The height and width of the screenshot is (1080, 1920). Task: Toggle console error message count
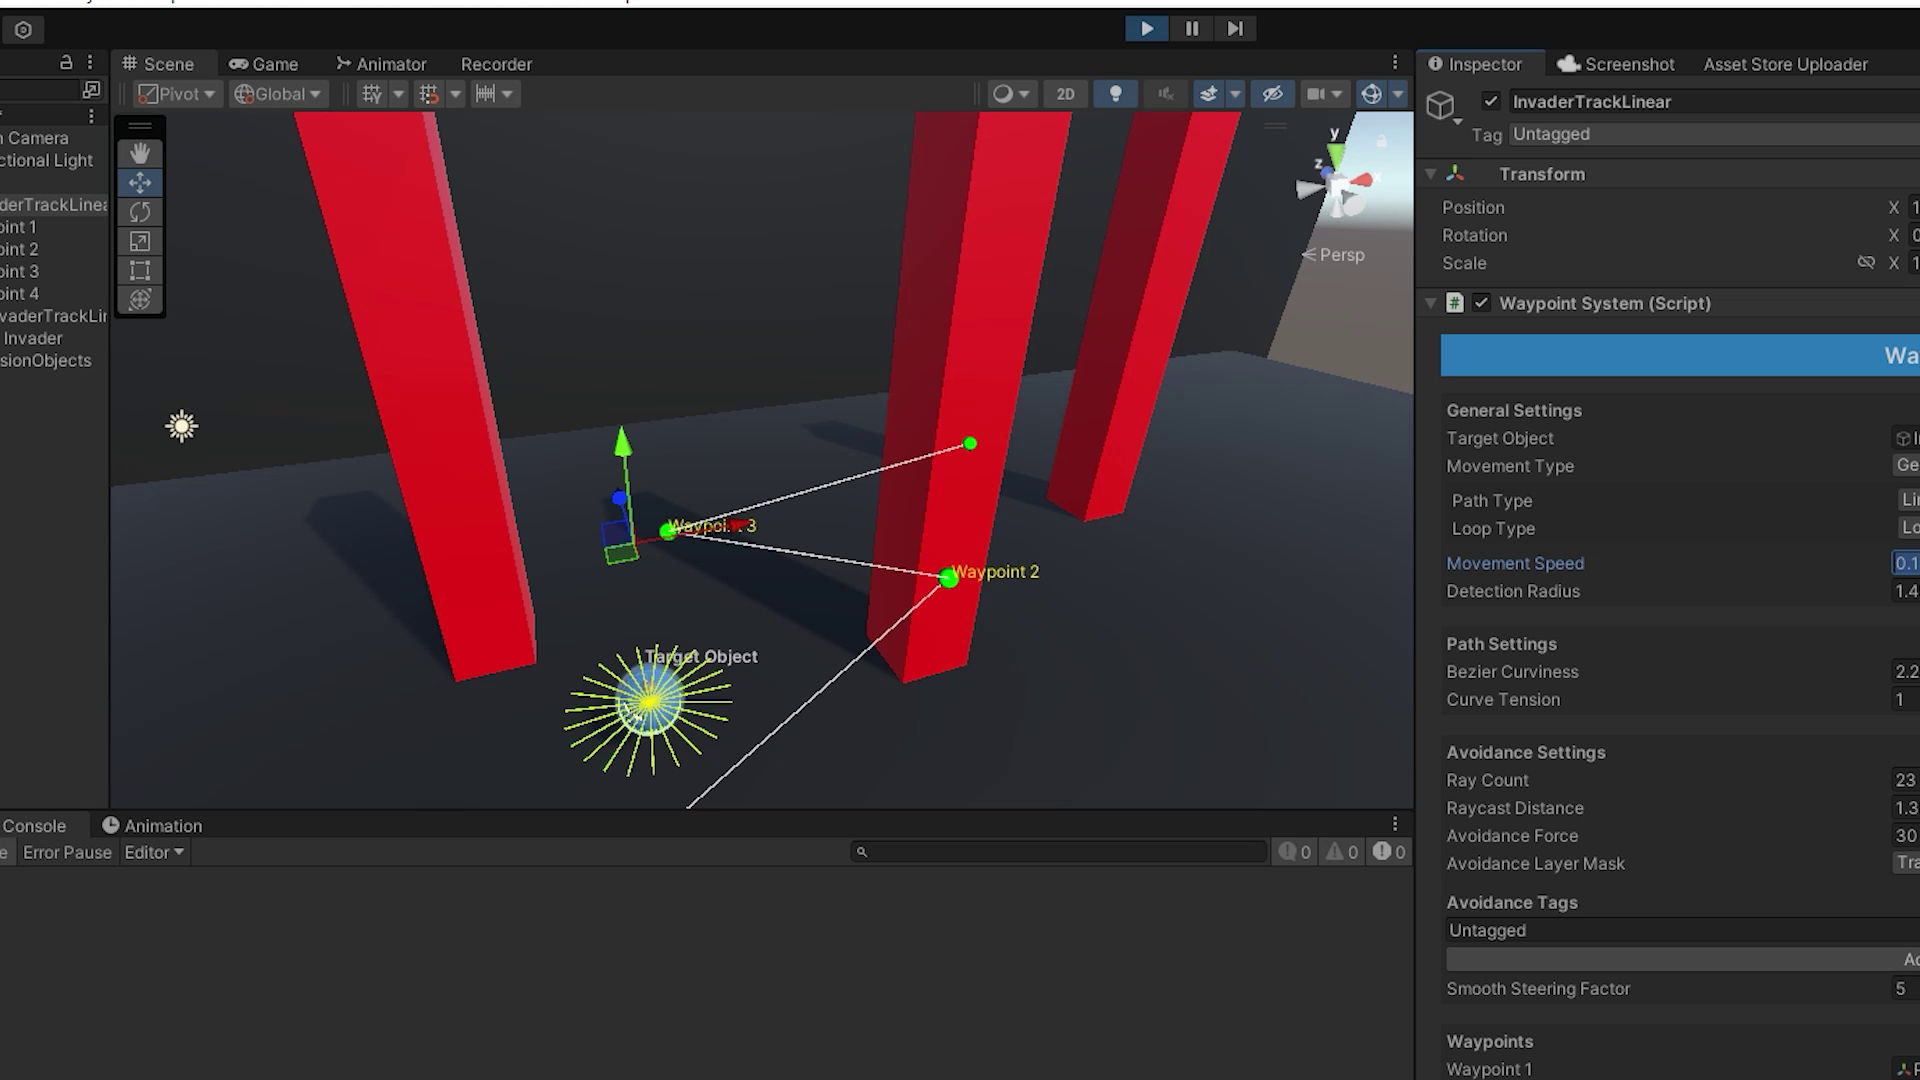pyautogui.click(x=1389, y=852)
